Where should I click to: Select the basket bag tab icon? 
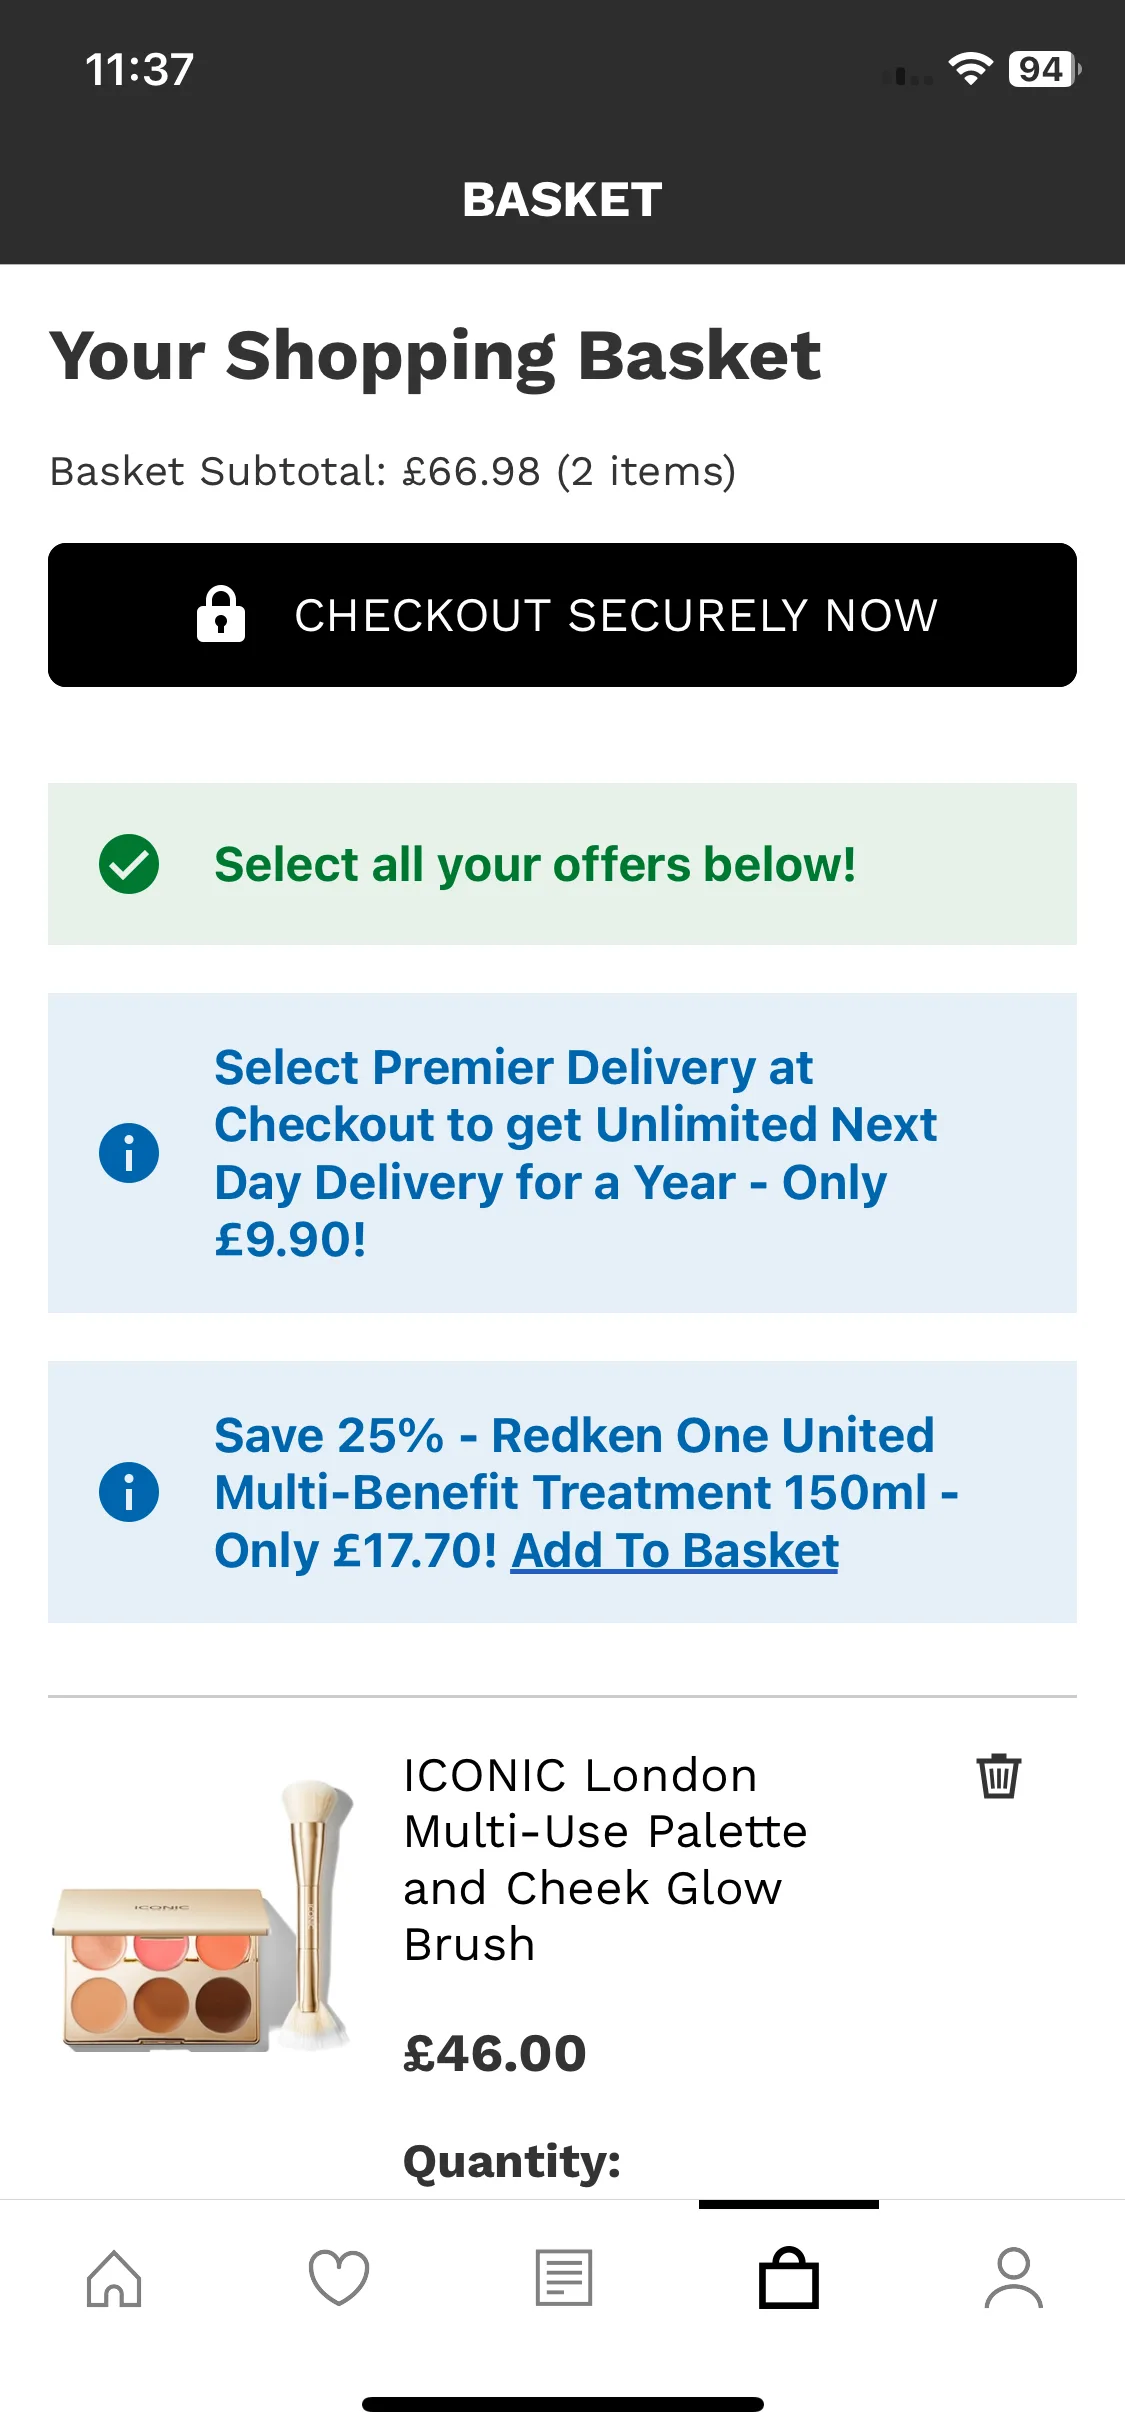coord(789,2279)
